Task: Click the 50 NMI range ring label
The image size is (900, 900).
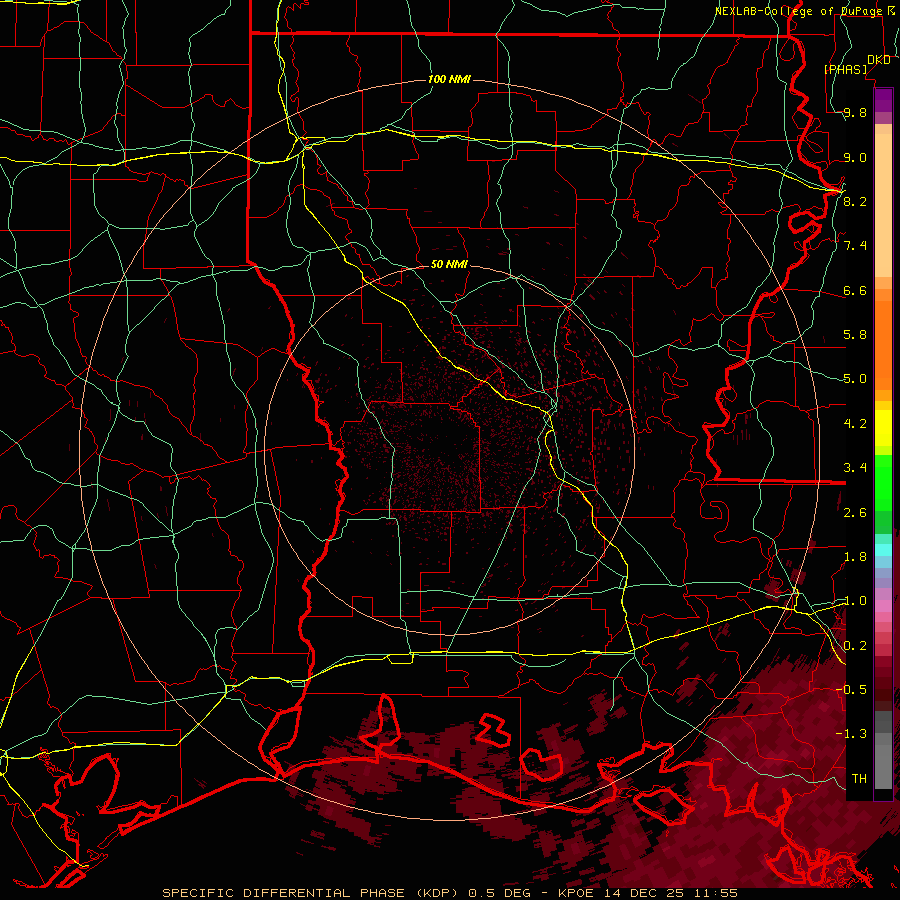Action: (449, 265)
